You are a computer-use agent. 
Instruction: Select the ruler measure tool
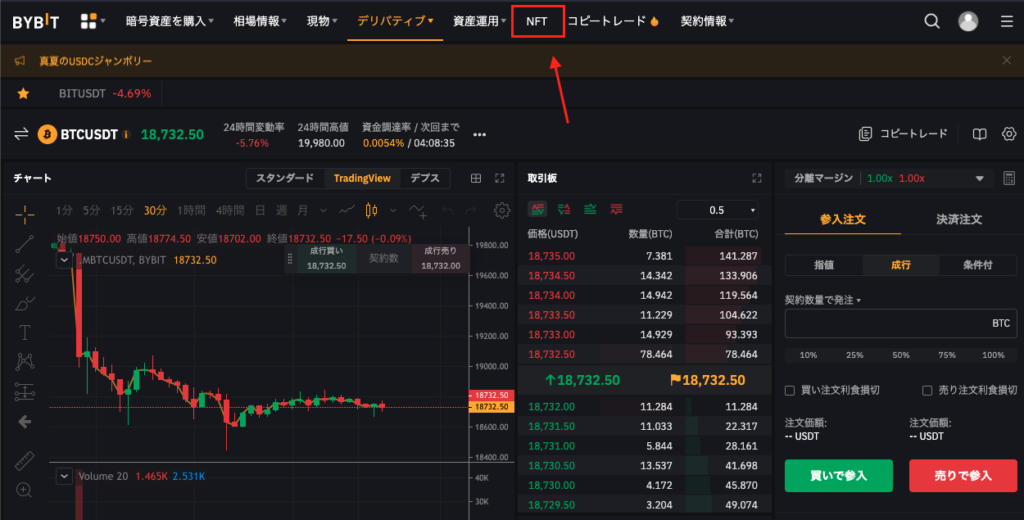(x=25, y=461)
